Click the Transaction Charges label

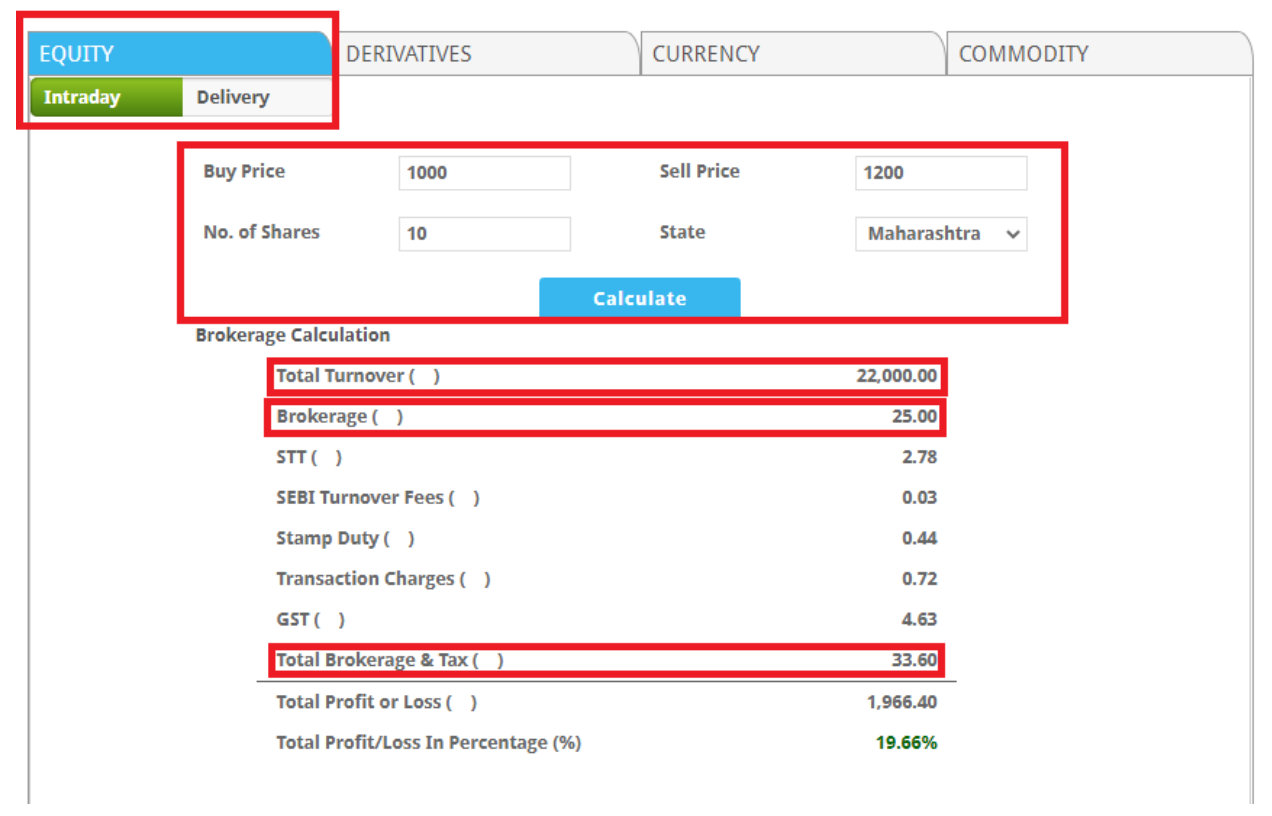pyautogui.click(x=383, y=579)
